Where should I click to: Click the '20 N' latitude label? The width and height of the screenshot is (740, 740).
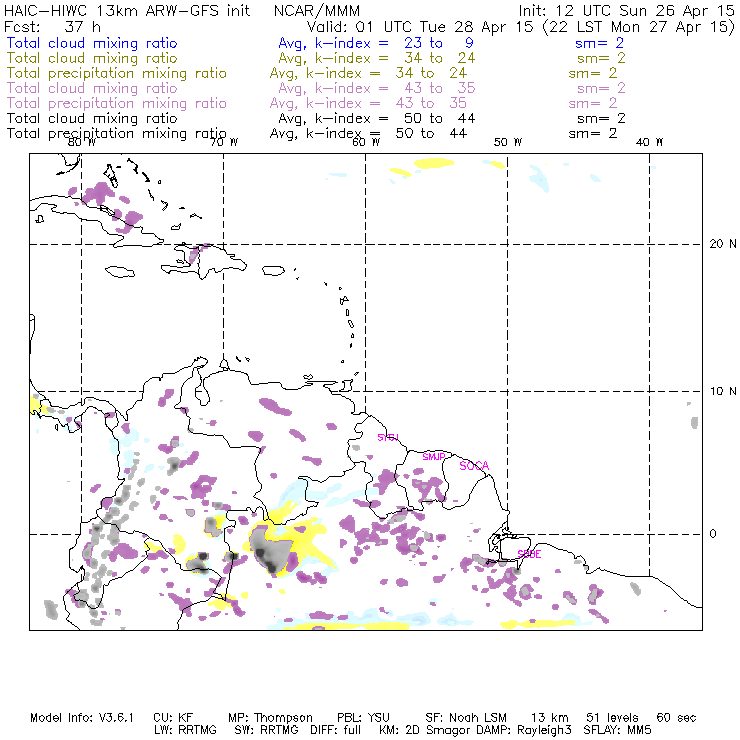[x=723, y=244]
